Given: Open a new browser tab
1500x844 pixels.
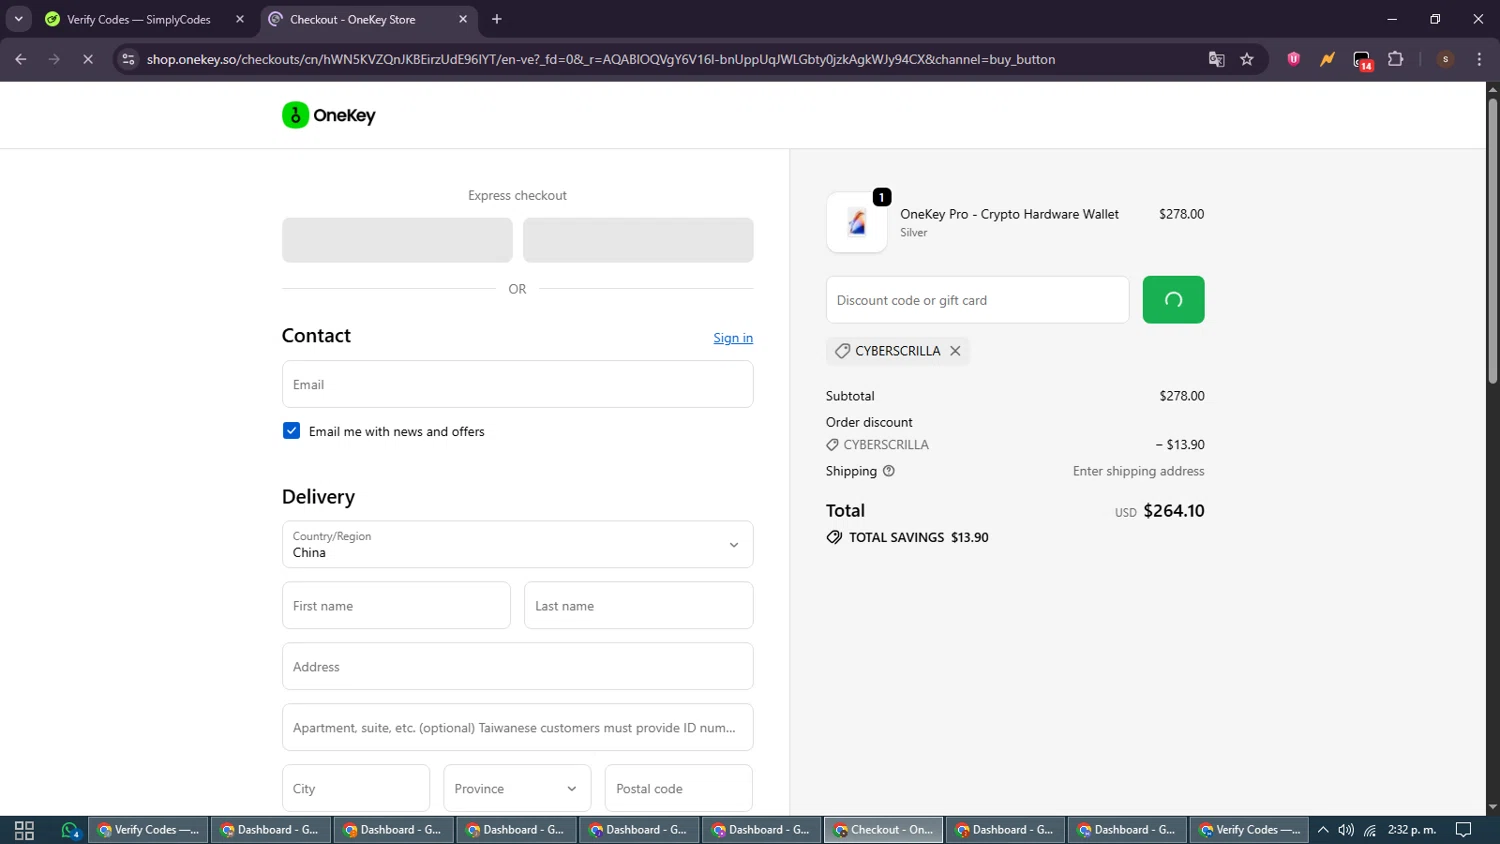Looking at the screenshot, I should 497,19.
